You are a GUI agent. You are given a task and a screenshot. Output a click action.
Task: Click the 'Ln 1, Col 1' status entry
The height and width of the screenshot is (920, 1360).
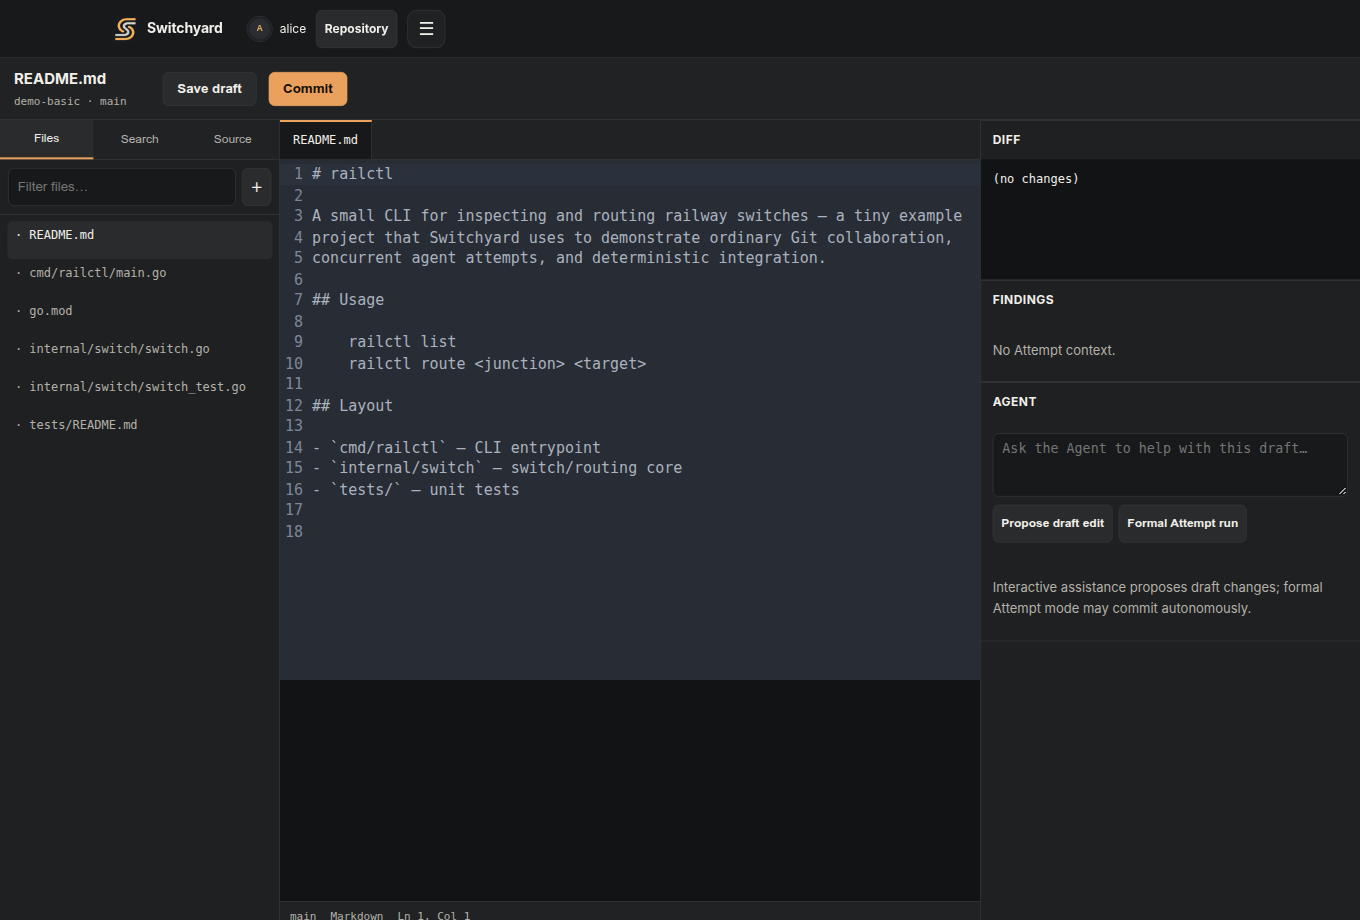(x=434, y=915)
